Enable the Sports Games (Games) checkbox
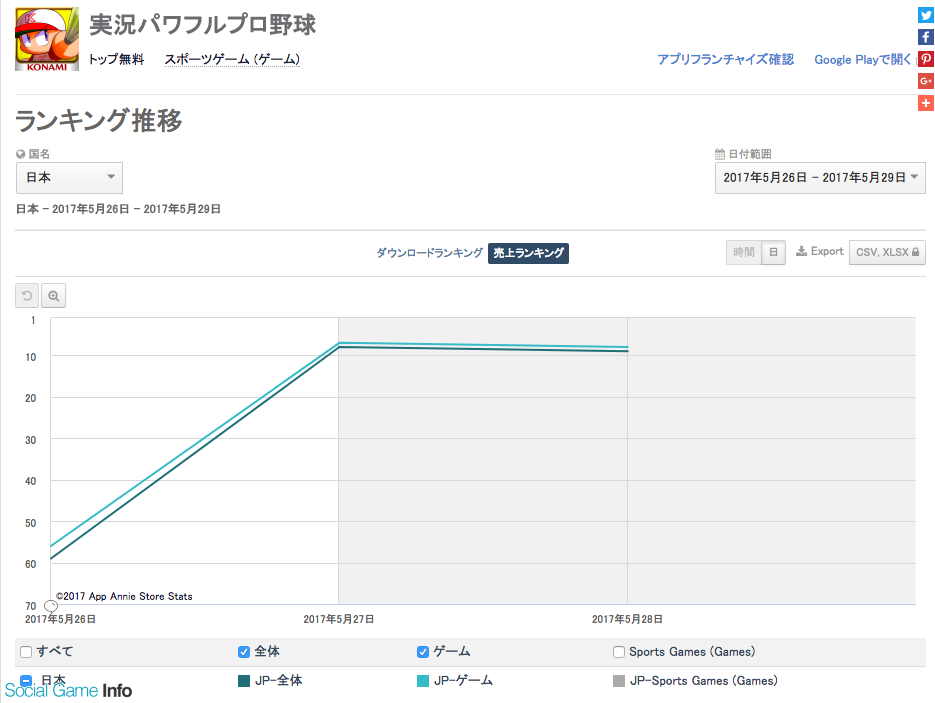935x703 pixels. tap(619, 652)
